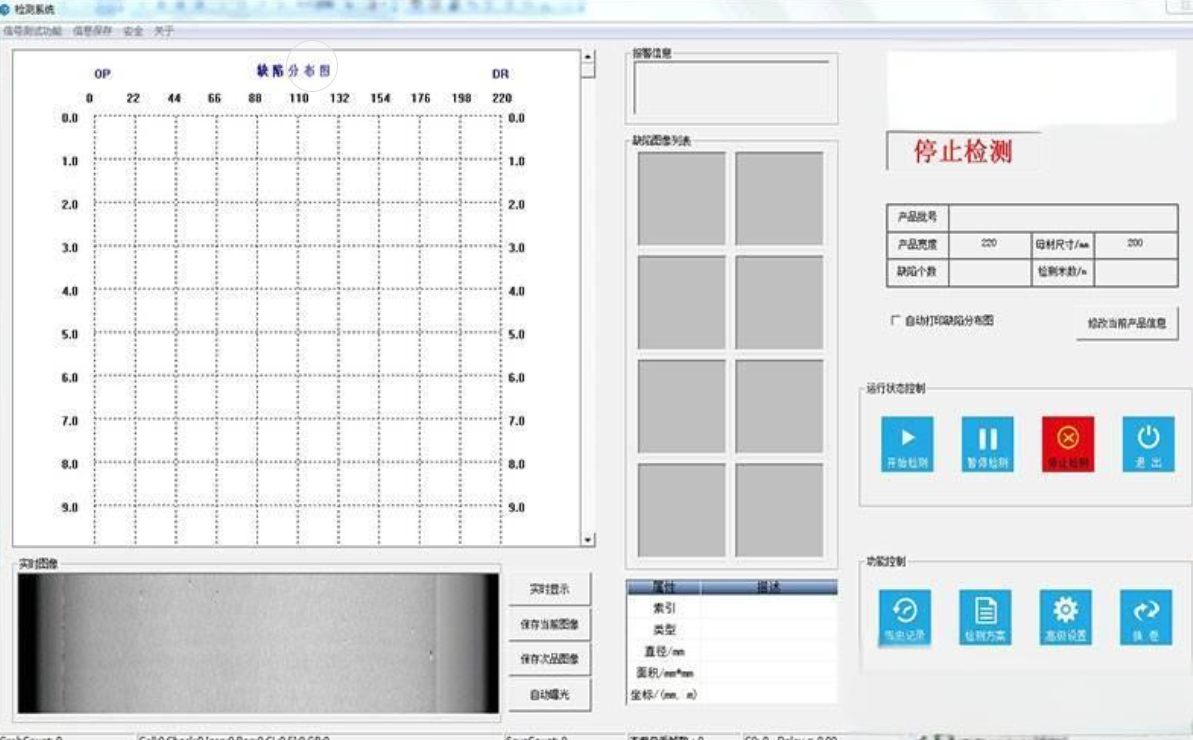Image resolution: width=1193 pixels, height=740 pixels.
Task: Click the 属性 column header
Action: pos(663,587)
